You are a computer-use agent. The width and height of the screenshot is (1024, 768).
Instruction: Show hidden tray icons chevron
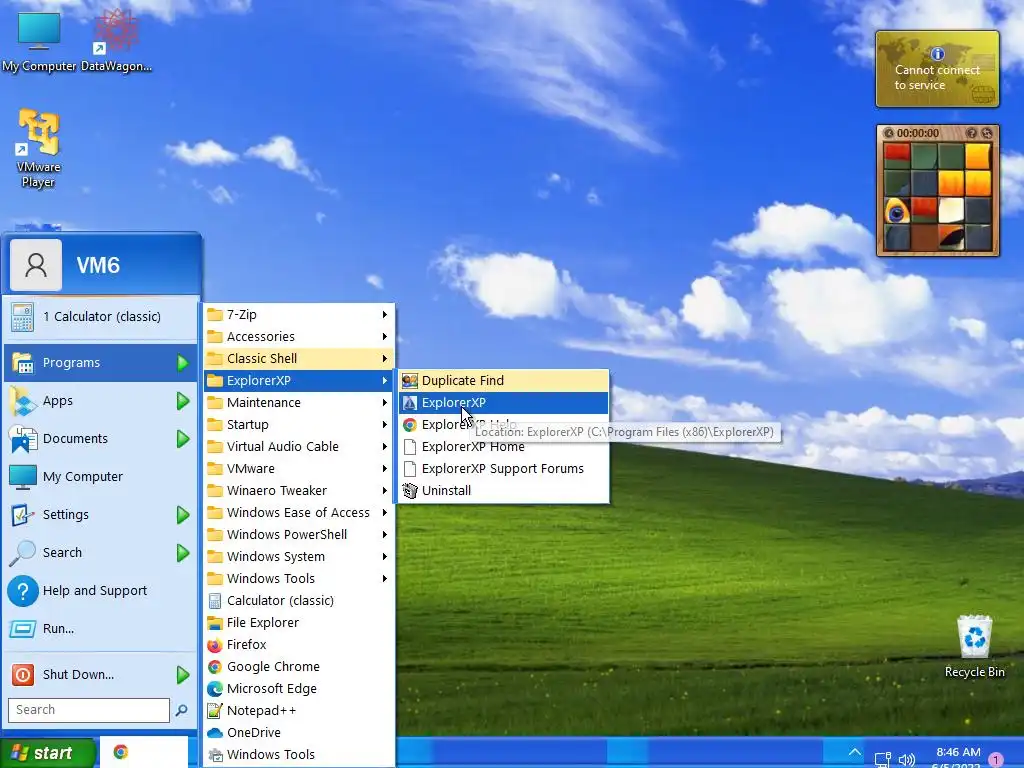854,753
